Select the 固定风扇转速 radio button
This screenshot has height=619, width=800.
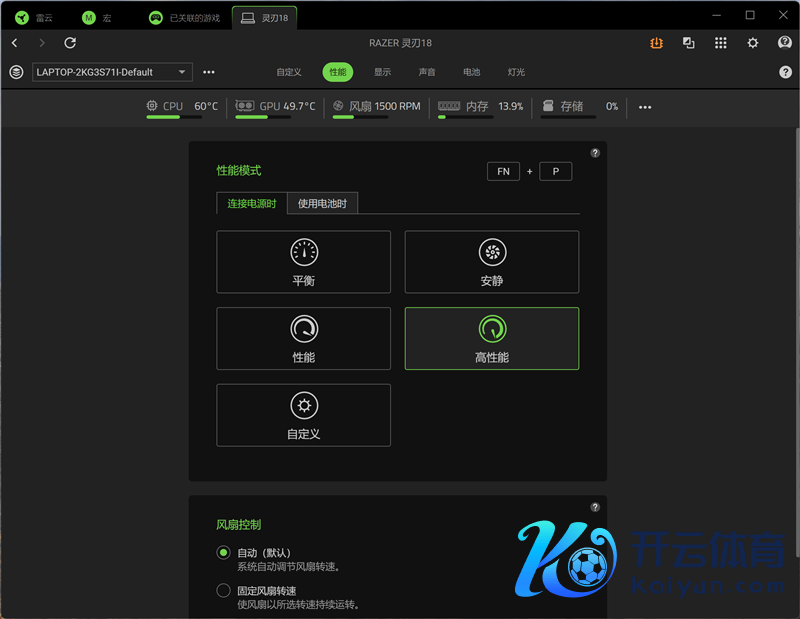click(x=224, y=591)
